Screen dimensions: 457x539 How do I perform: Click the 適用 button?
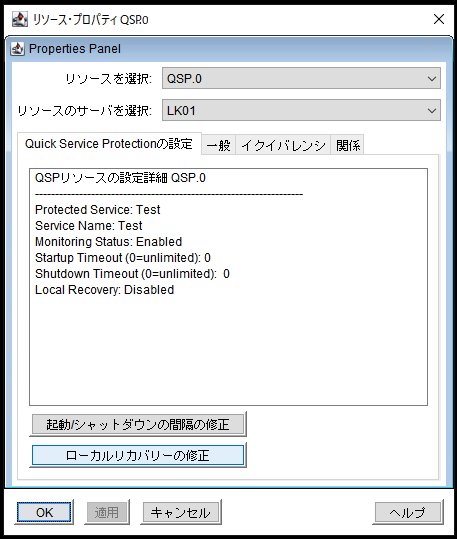(x=107, y=513)
